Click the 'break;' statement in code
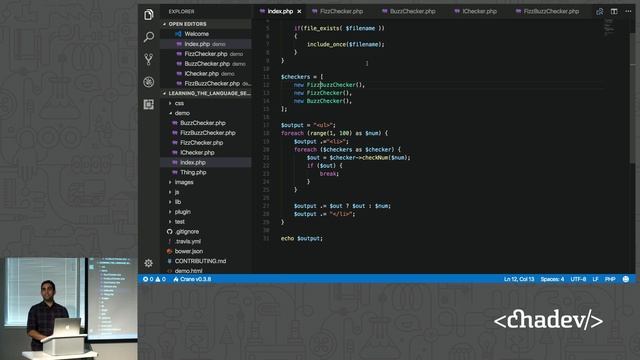The image size is (640, 360). coord(329,174)
